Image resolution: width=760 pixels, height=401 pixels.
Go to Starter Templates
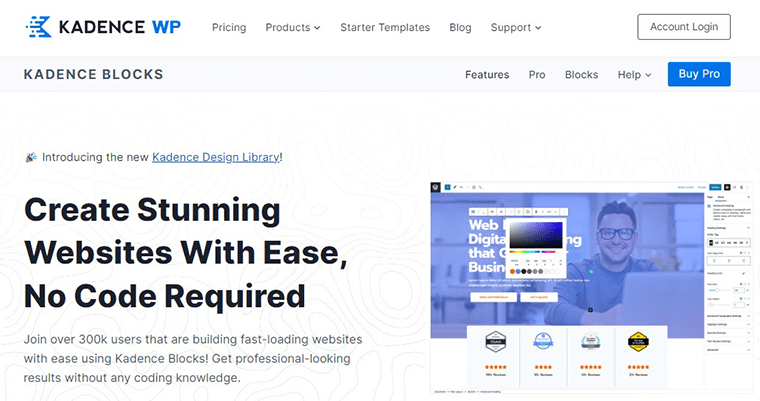click(385, 27)
